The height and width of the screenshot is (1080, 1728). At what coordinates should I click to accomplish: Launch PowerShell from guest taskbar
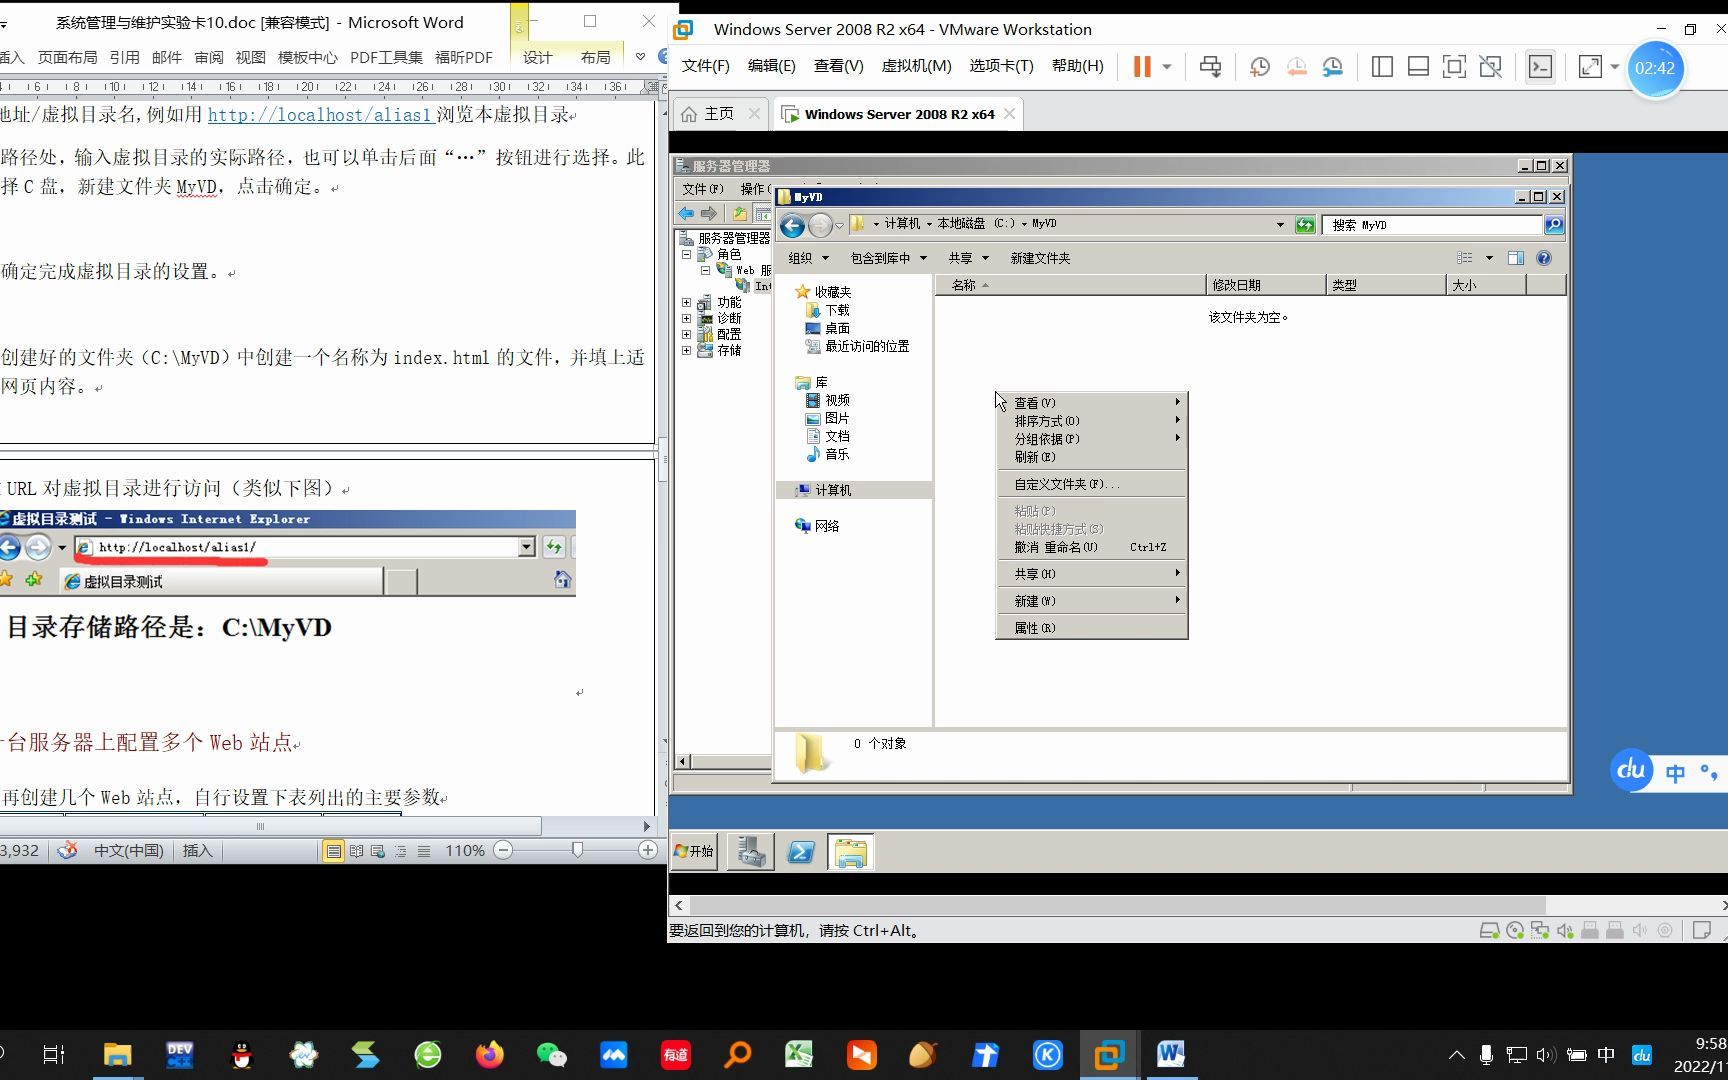pyautogui.click(x=801, y=852)
